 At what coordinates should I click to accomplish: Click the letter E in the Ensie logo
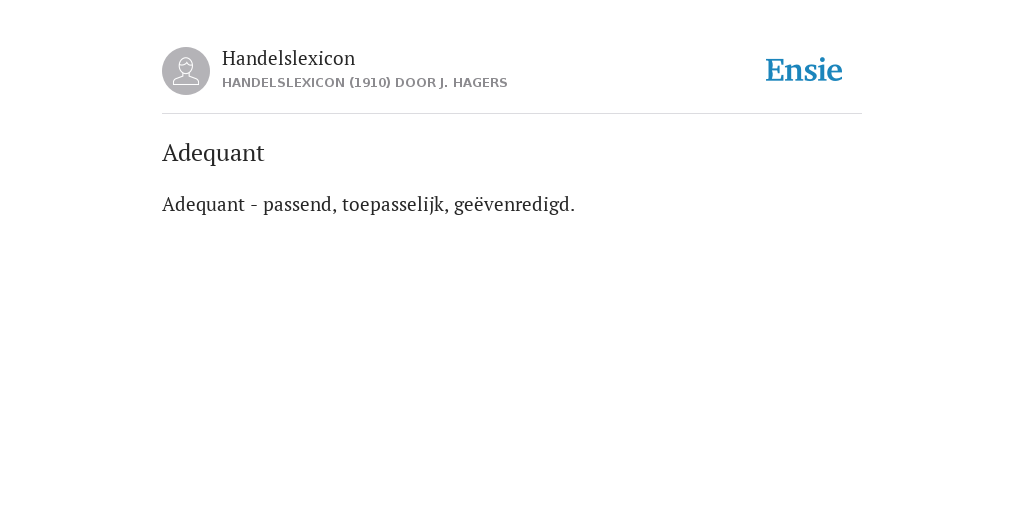point(775,70)
